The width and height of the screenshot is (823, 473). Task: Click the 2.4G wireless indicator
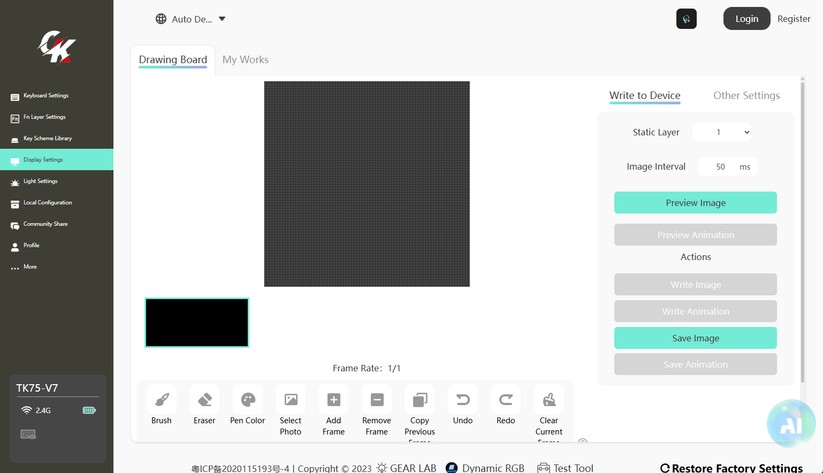(x=35, y=410)
